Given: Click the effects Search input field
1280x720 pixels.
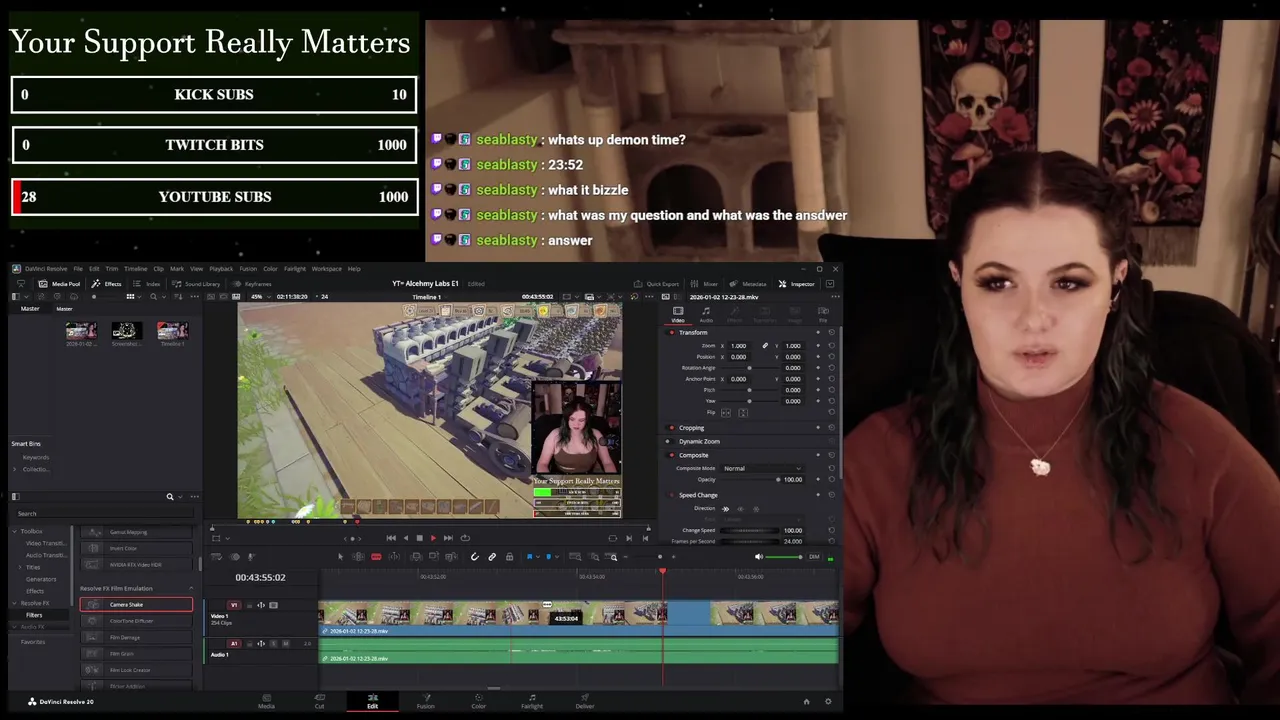Looking at the screenshot, I should click(106, 514).
